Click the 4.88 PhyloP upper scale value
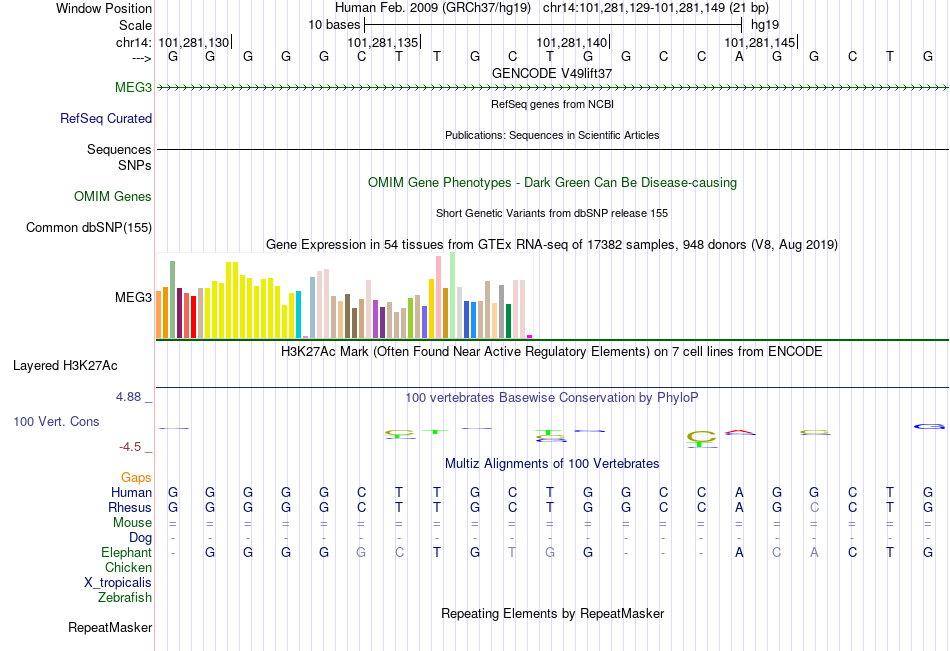 click(x=128, y=397)
